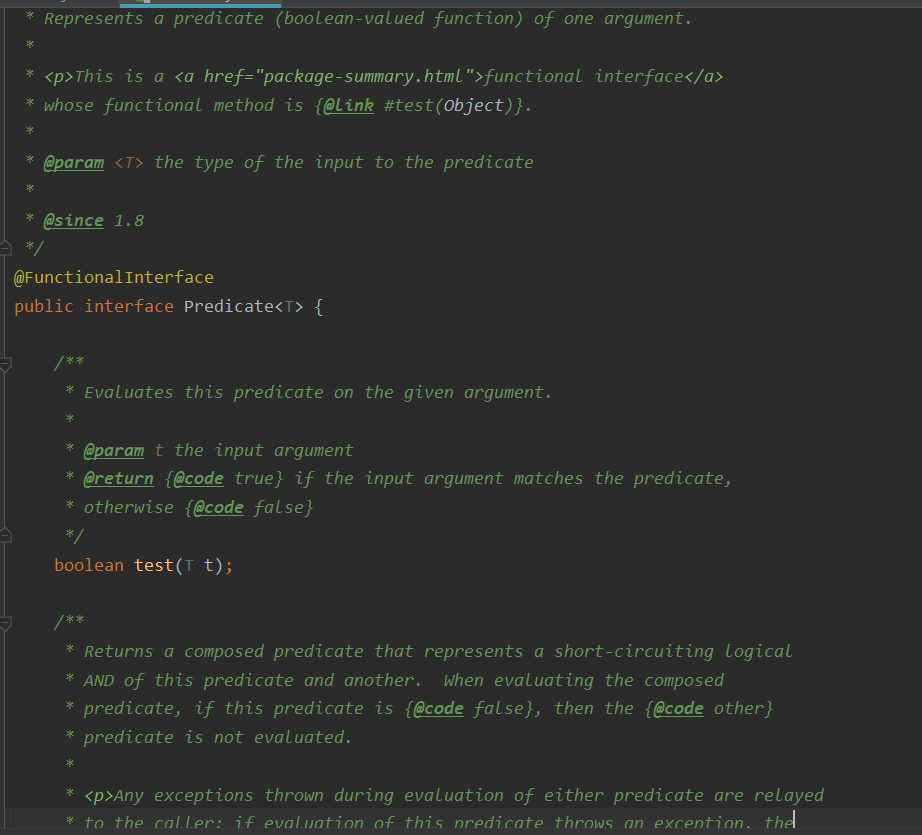The width and height of the screenshot is (922, 835).
Task: Click the @link Javadoc tag
Action: click(x=348, y=105)
